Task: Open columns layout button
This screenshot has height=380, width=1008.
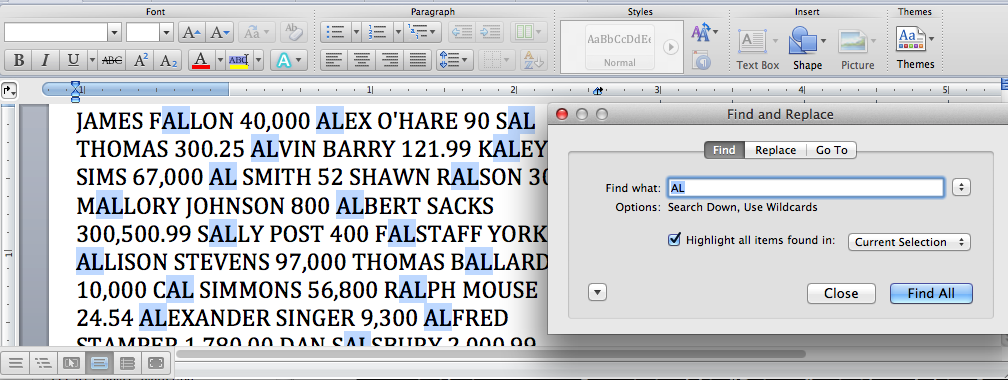Action: [528, 32]
